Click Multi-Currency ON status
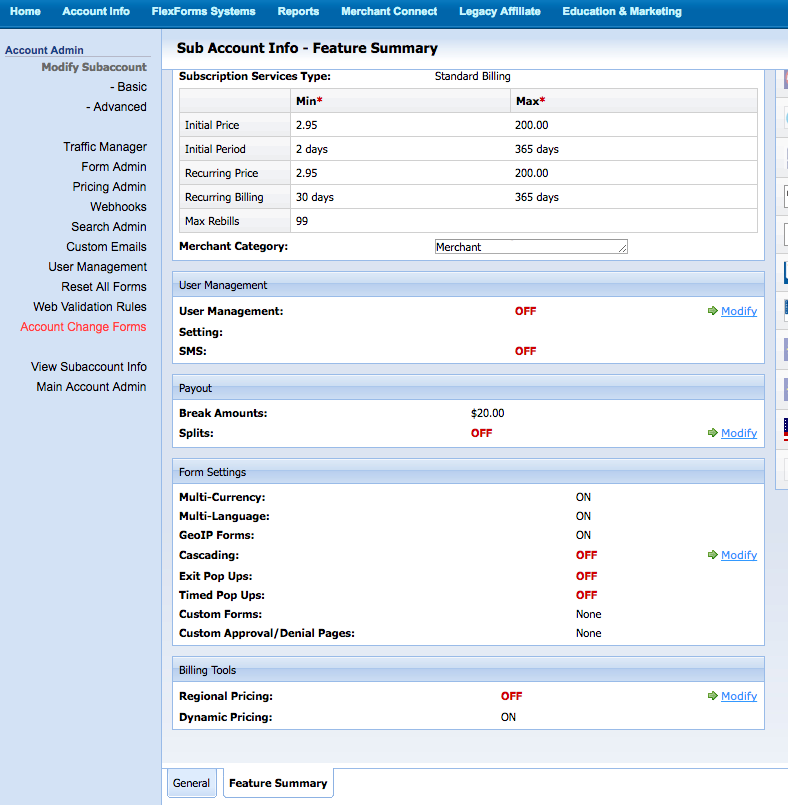788x805 pixels. tap(583, 497)
